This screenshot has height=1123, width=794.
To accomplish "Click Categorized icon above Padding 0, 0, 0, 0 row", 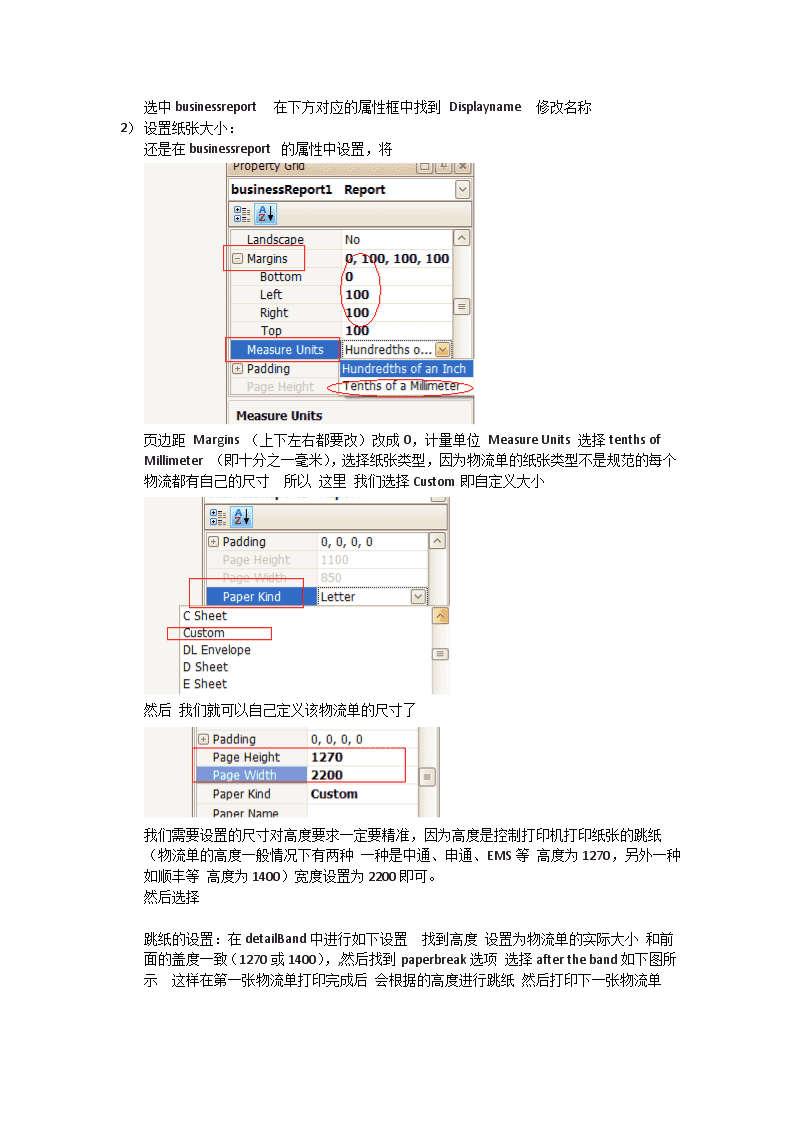I will 218,516.
